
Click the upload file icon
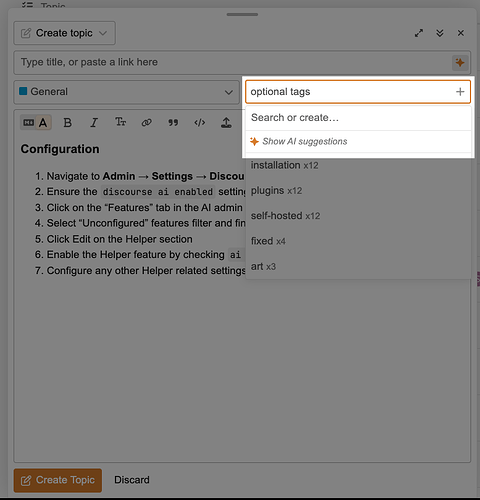226,123
